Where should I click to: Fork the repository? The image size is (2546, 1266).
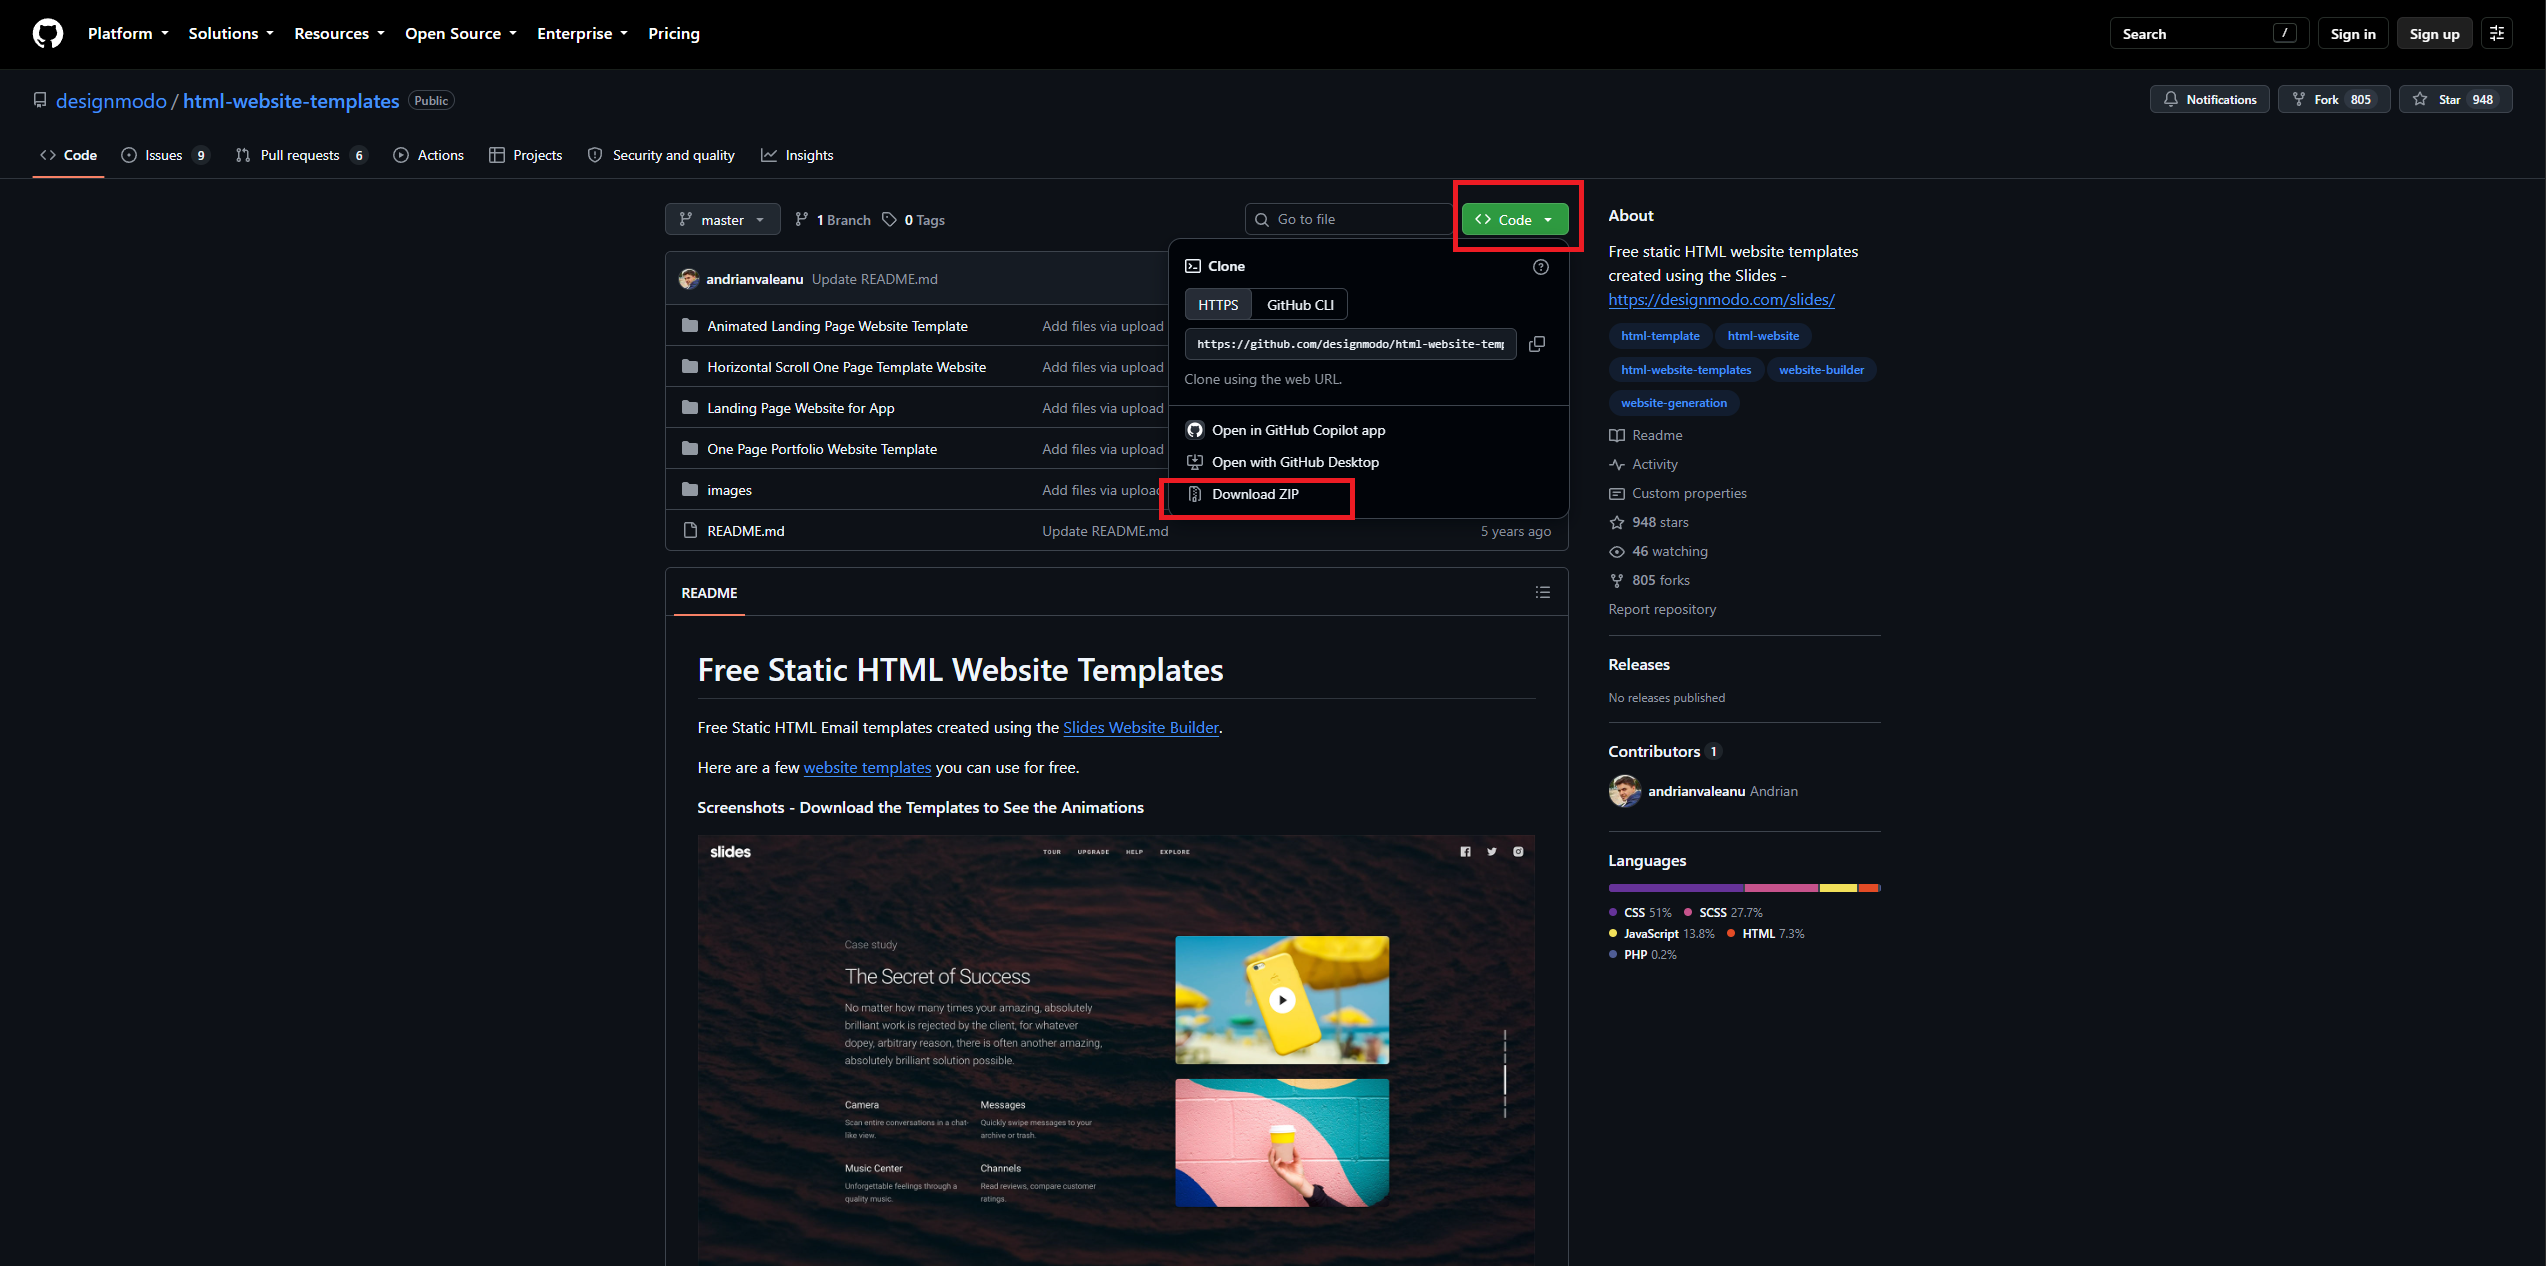2334,99
